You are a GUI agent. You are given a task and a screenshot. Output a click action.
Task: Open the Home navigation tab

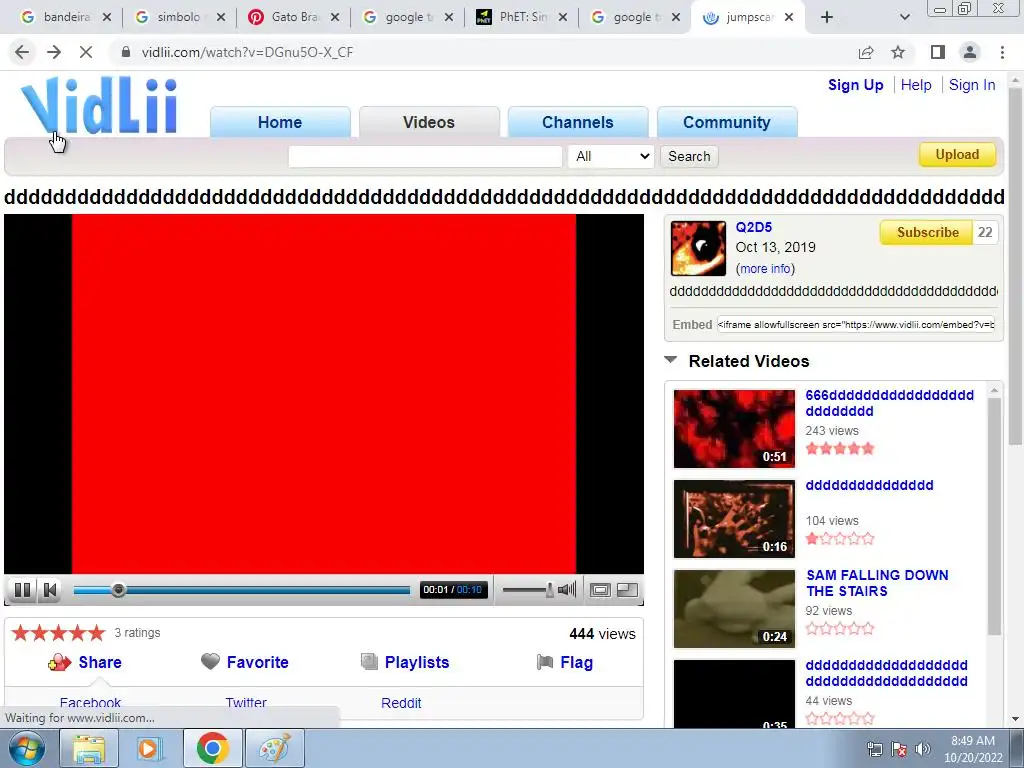click(x=280, y=122)
